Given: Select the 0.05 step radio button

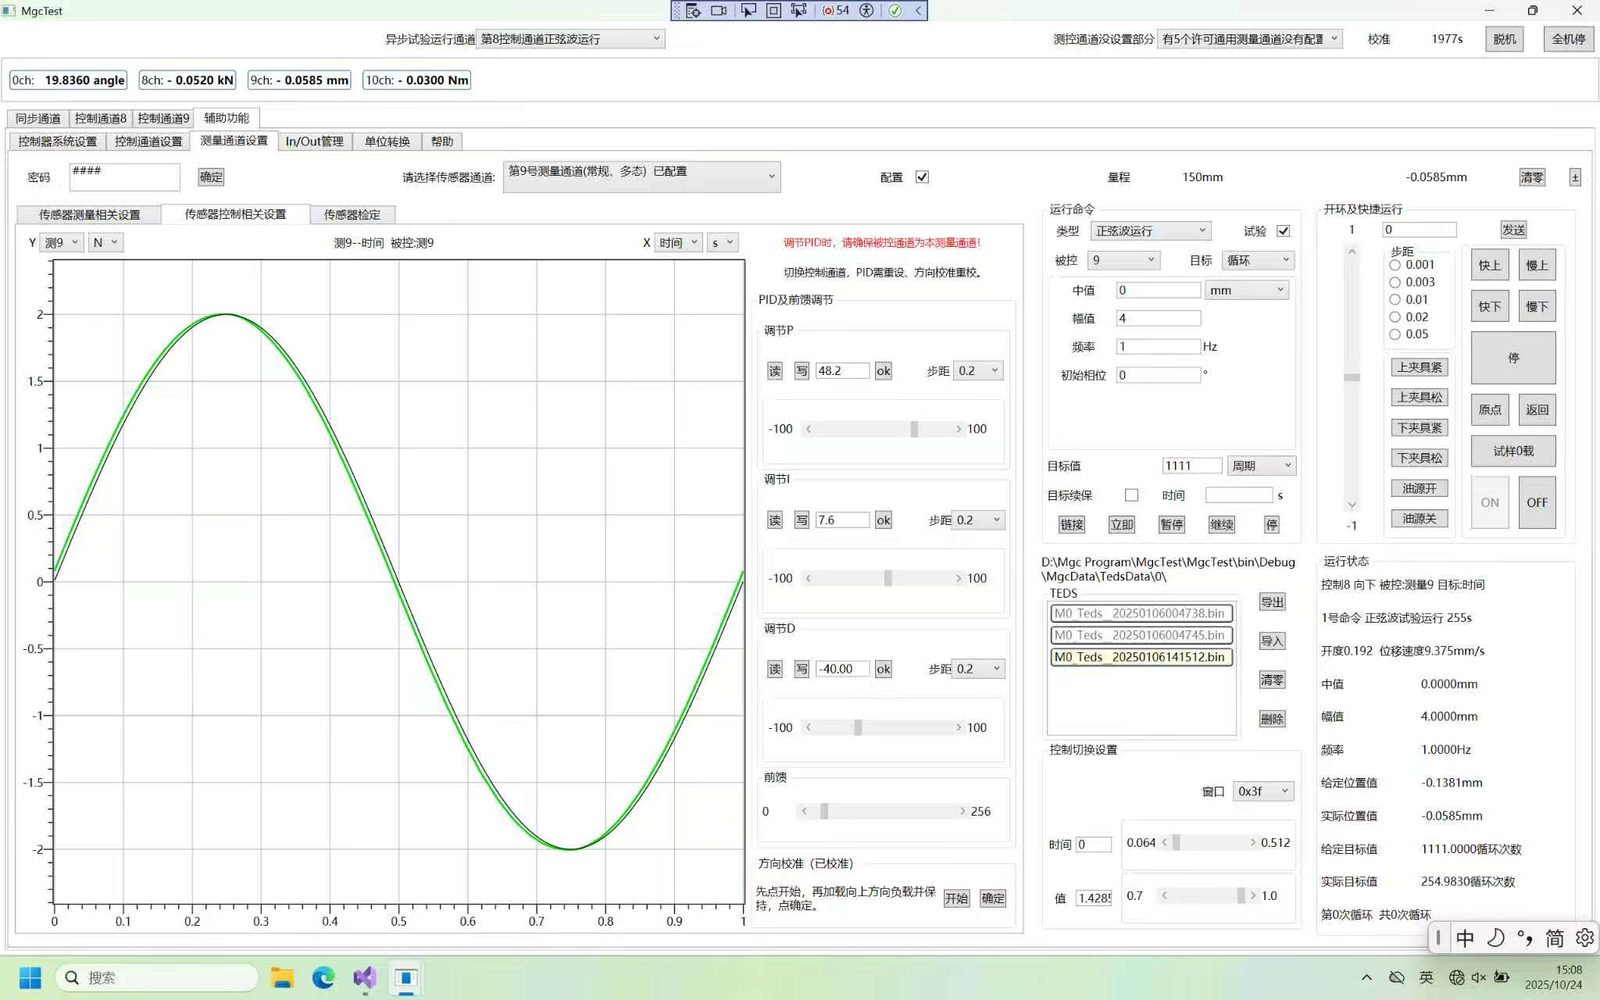Looking at the screenshot, I should point(1395,334).
